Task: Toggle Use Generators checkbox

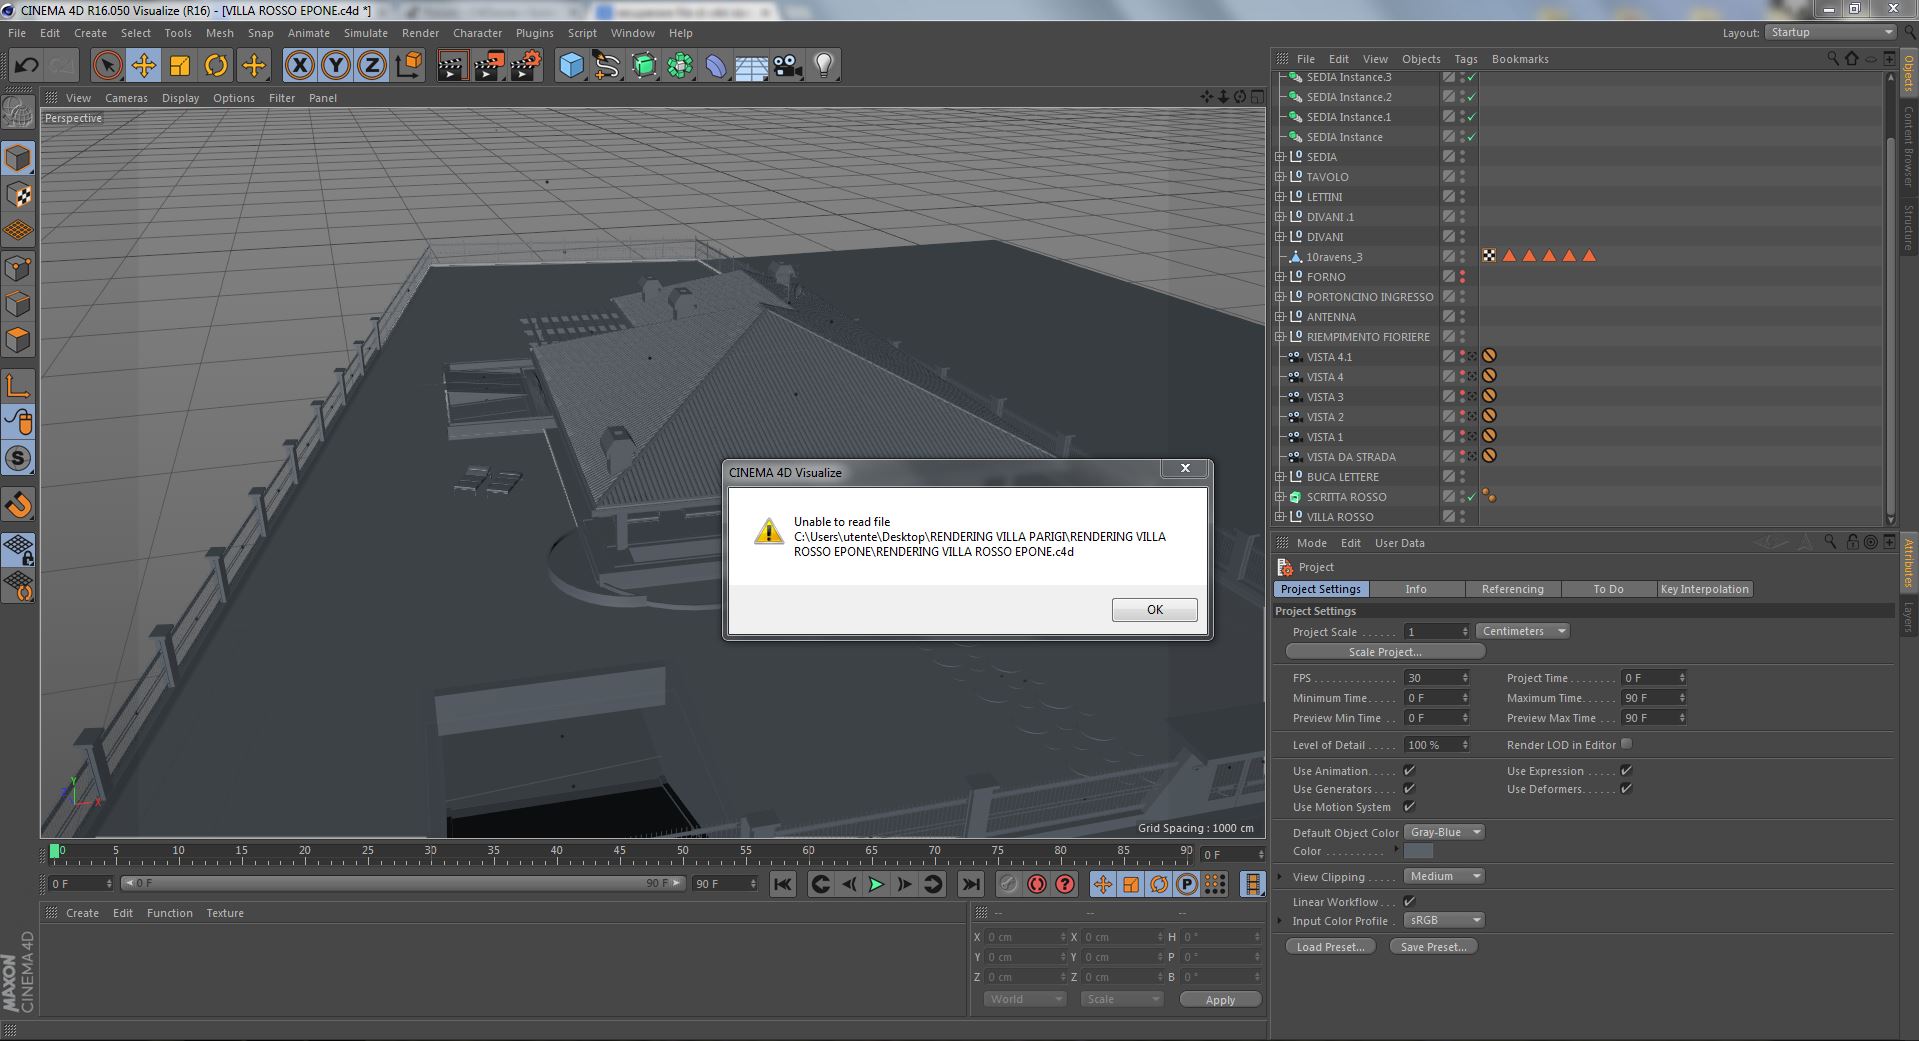Action: pyautogui.click(x=1409, y=789)
